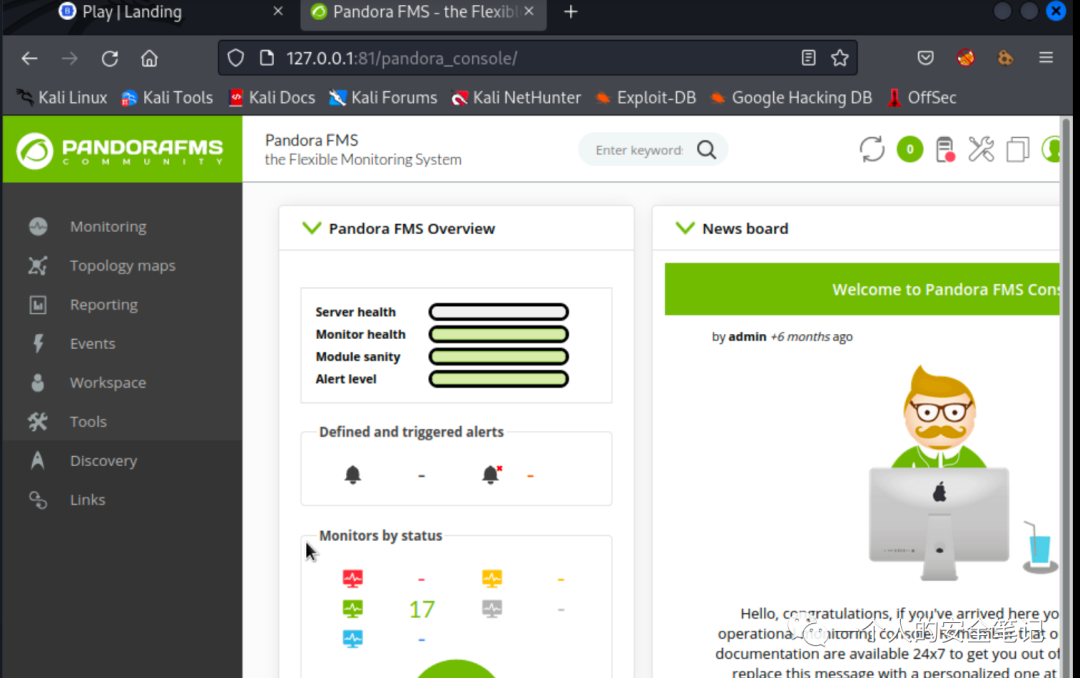The height and width of the screenshot is (678, 1080).
Task: Open the Topology maps sidebar menu
Action: [x=122, y=265]
